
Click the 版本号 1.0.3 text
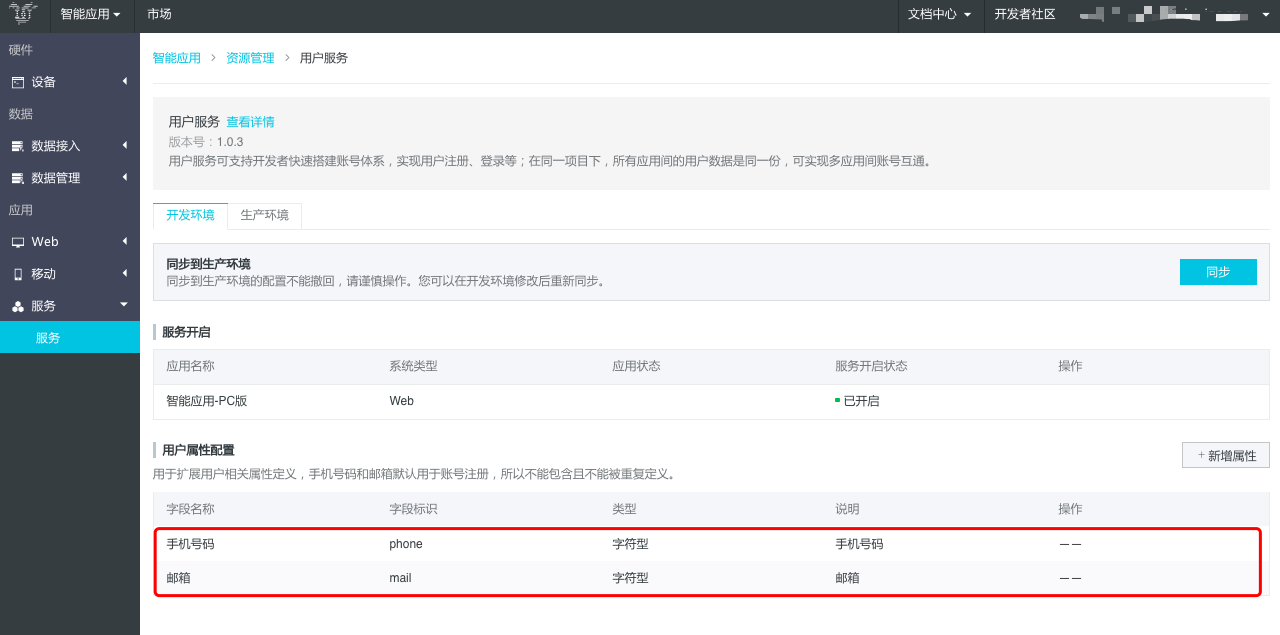point(206,142)
